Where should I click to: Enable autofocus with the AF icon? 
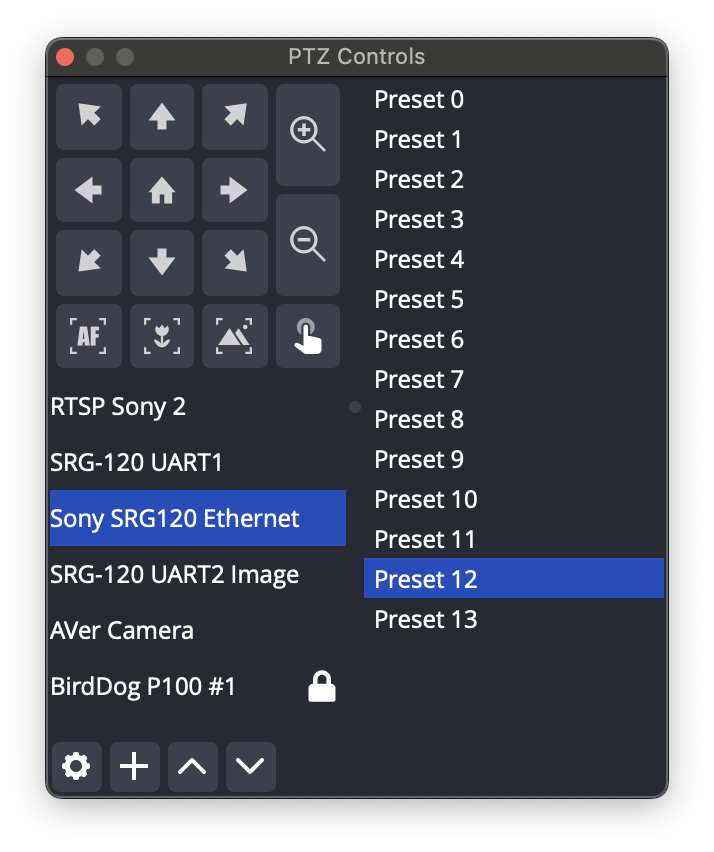pos(88,336)
